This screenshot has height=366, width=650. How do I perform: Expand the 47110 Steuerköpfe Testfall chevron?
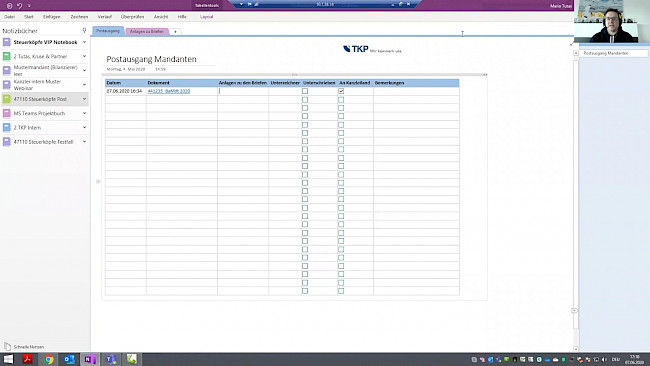[84, 141]
